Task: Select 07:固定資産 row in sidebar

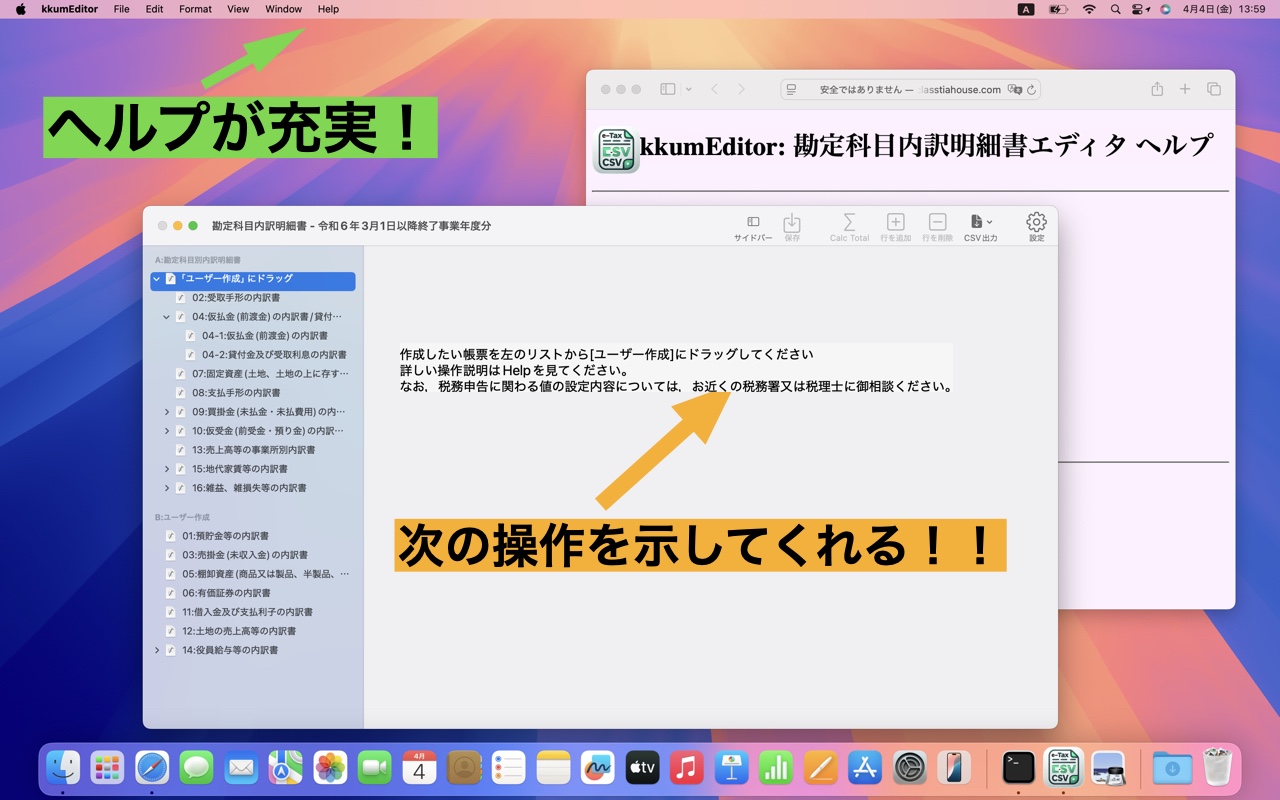Action: click(x=253, y=374)
